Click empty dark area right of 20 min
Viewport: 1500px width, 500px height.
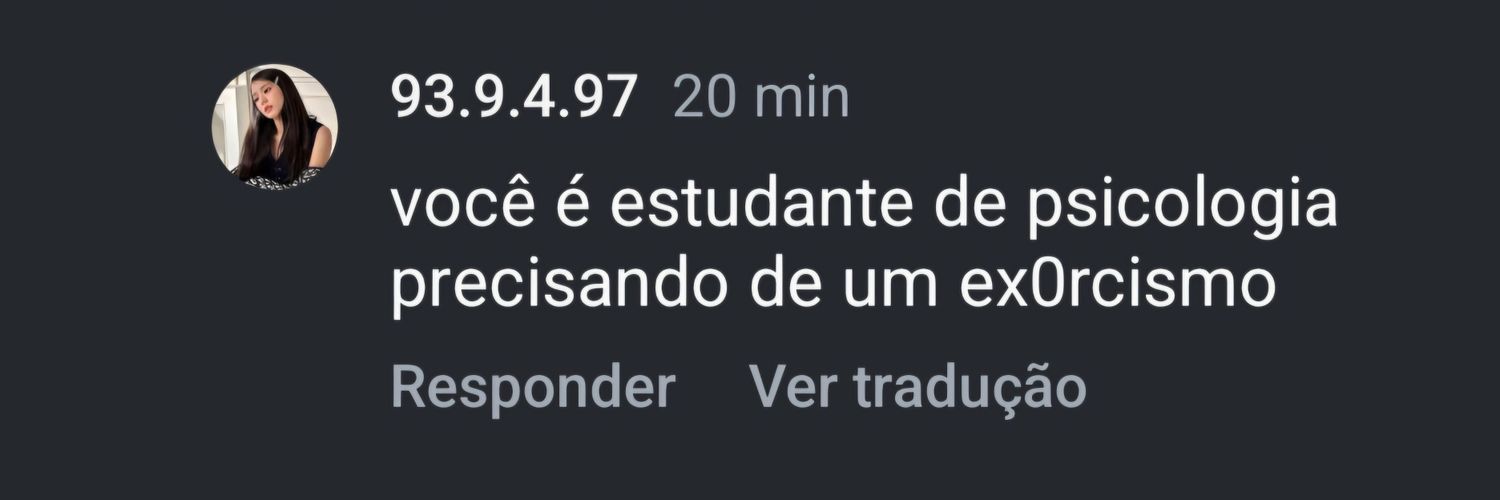pyautogui.click(x=1150, y=98)
